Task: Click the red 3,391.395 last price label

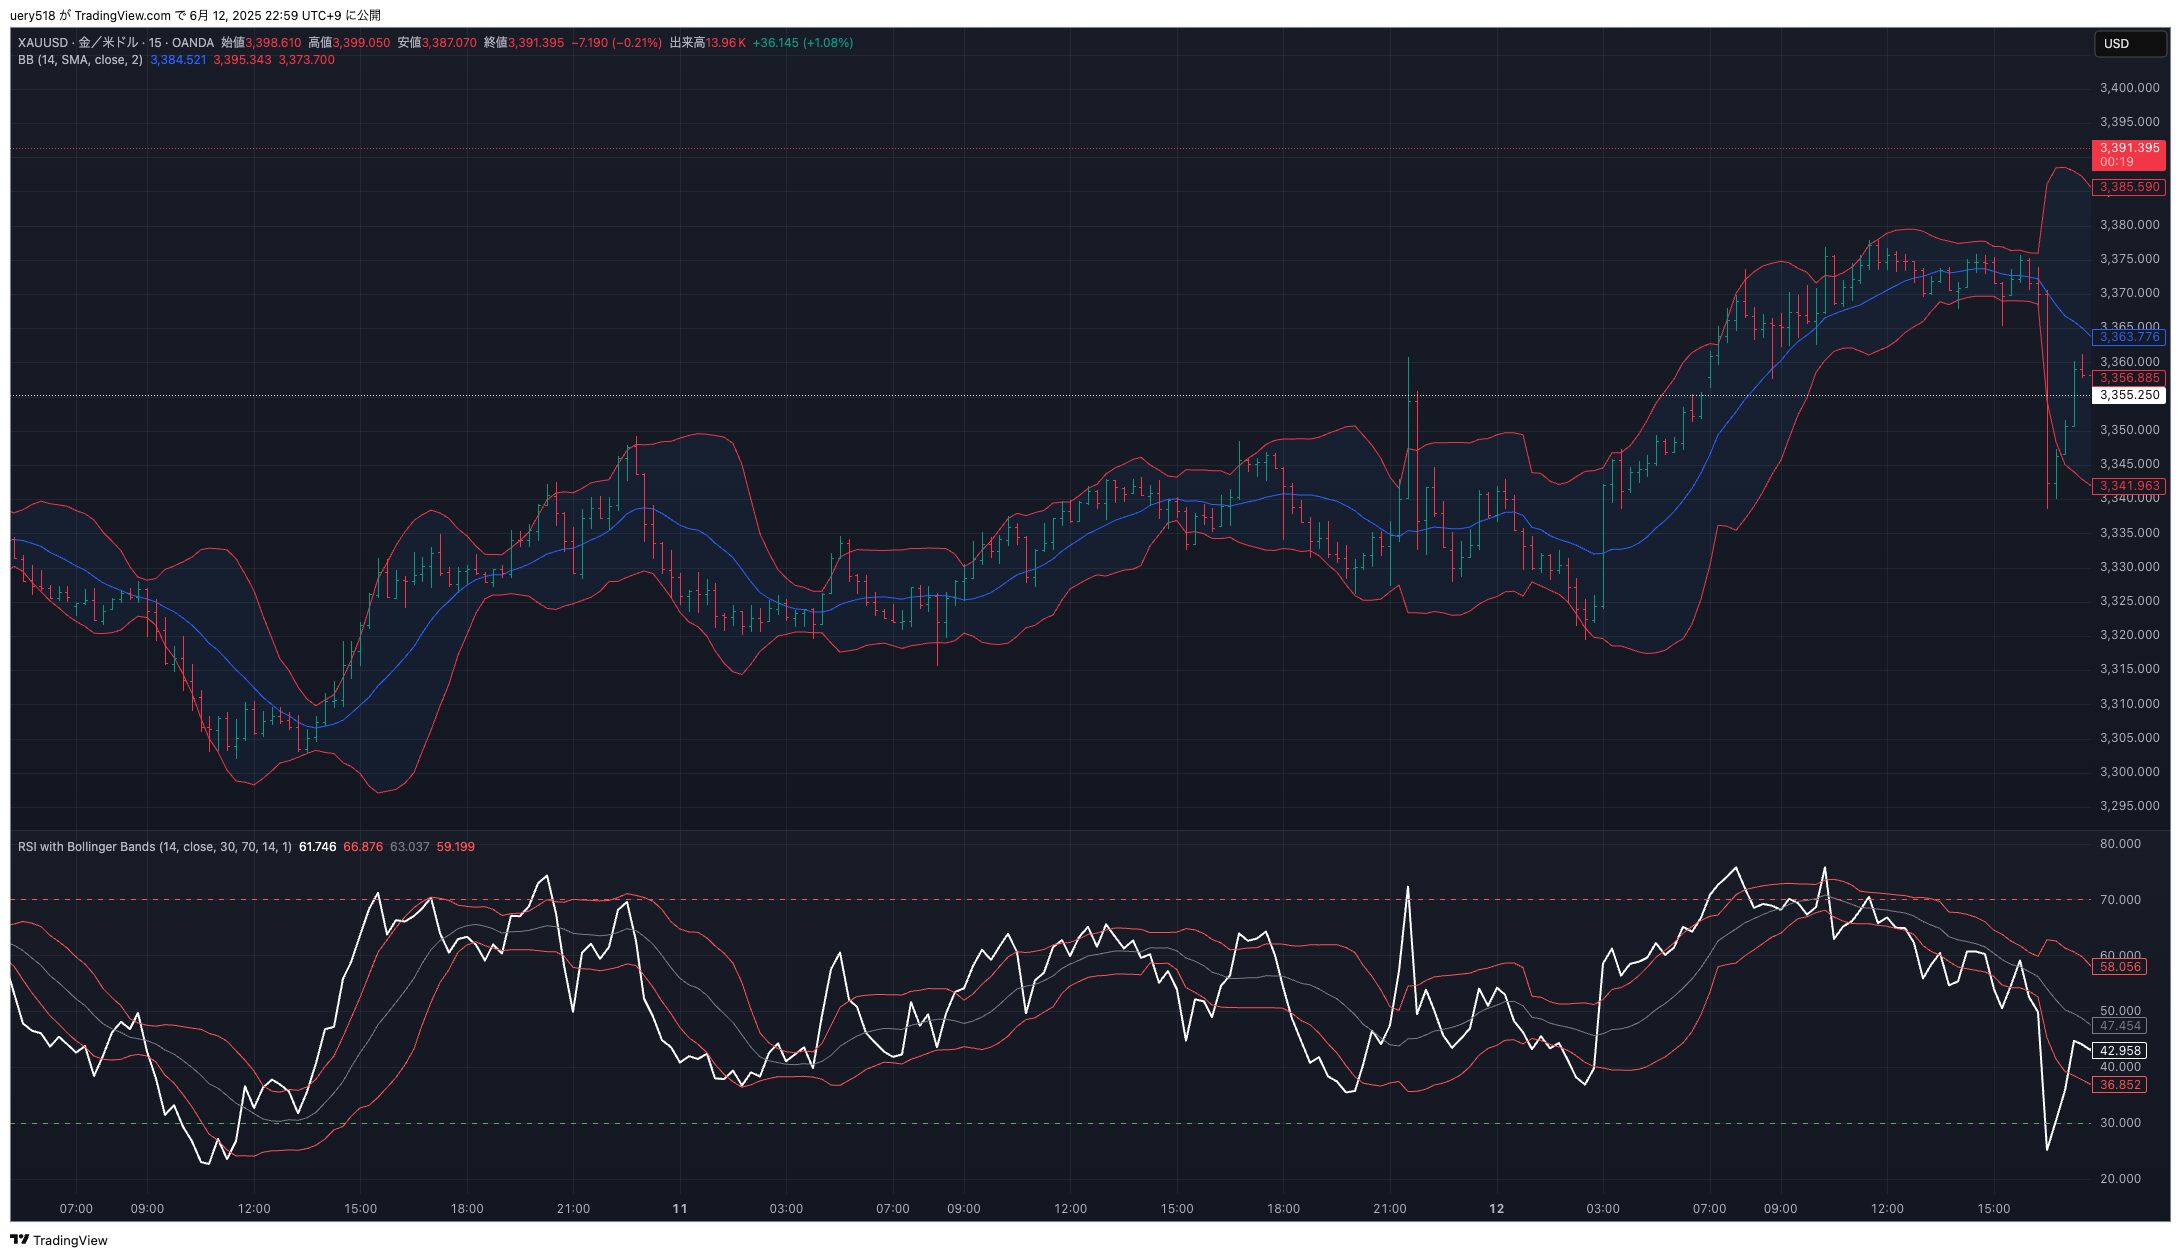Action: coord(2128,154)
